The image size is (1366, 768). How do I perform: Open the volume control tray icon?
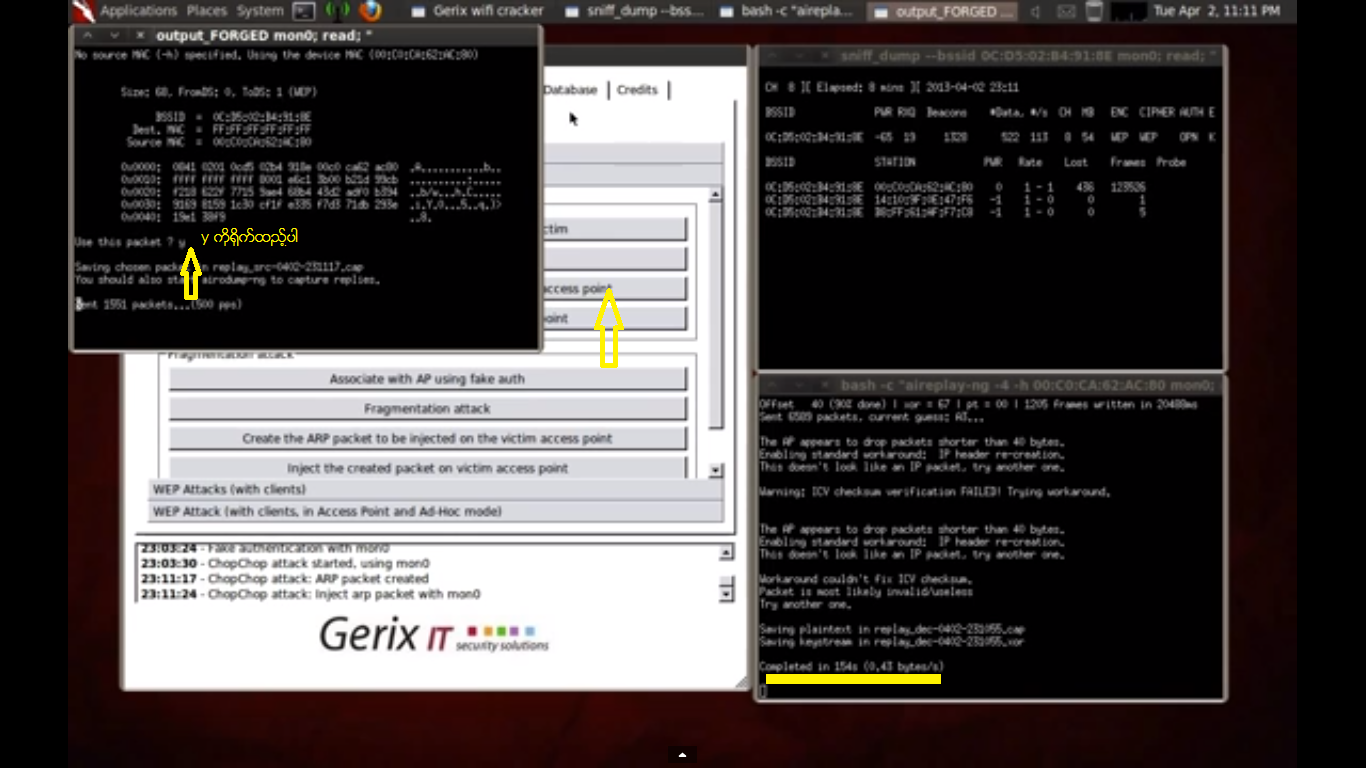coord(1036,12)
